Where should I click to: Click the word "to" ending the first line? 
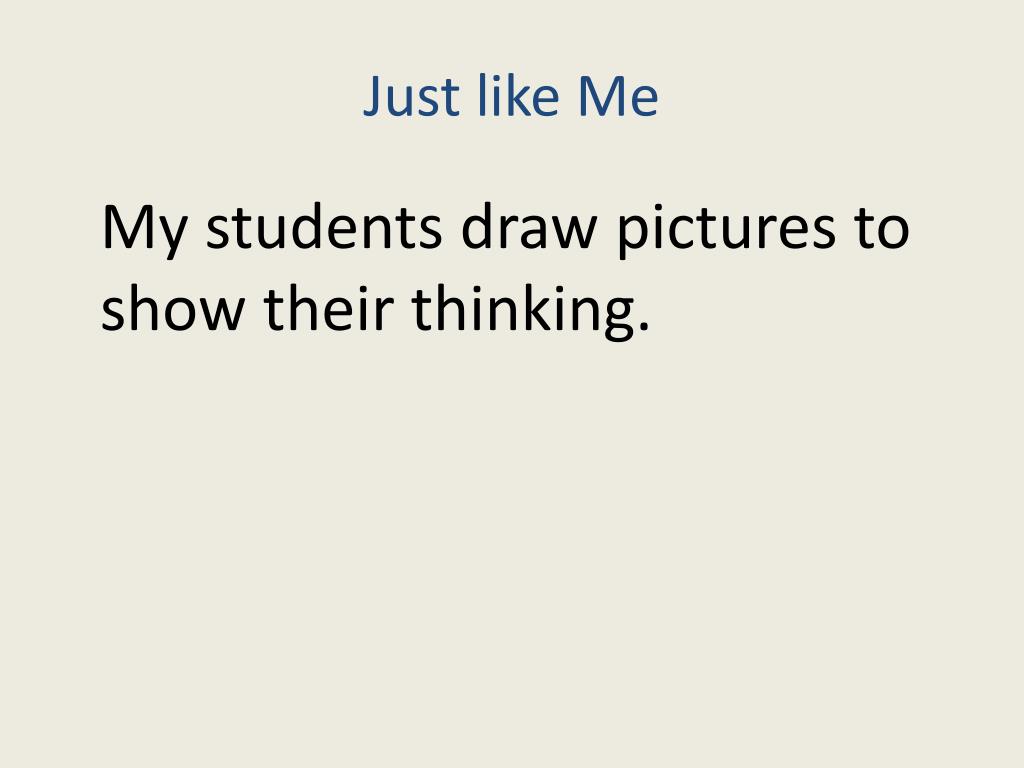(882, 229)
